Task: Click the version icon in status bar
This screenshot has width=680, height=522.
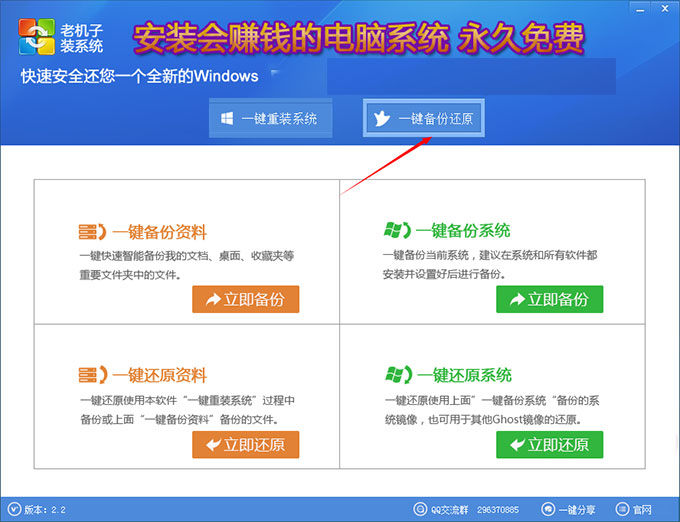Action: tap(14, 509)
